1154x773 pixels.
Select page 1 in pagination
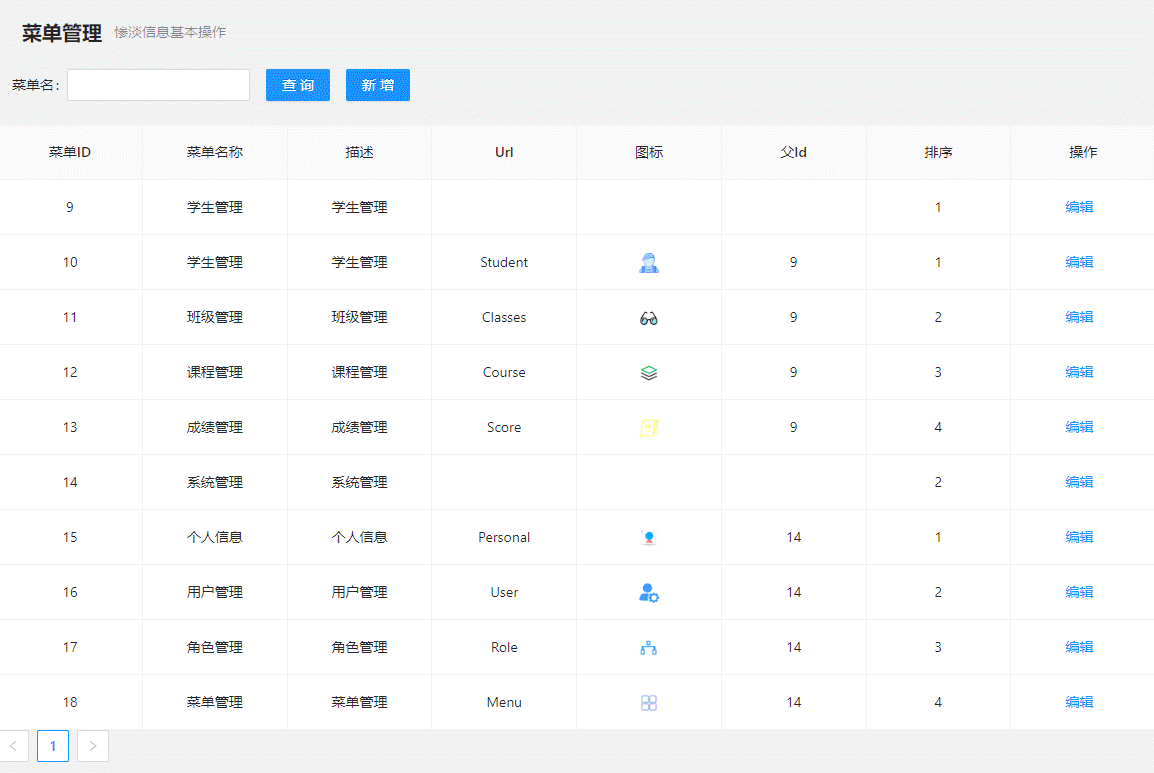[53, 746]
